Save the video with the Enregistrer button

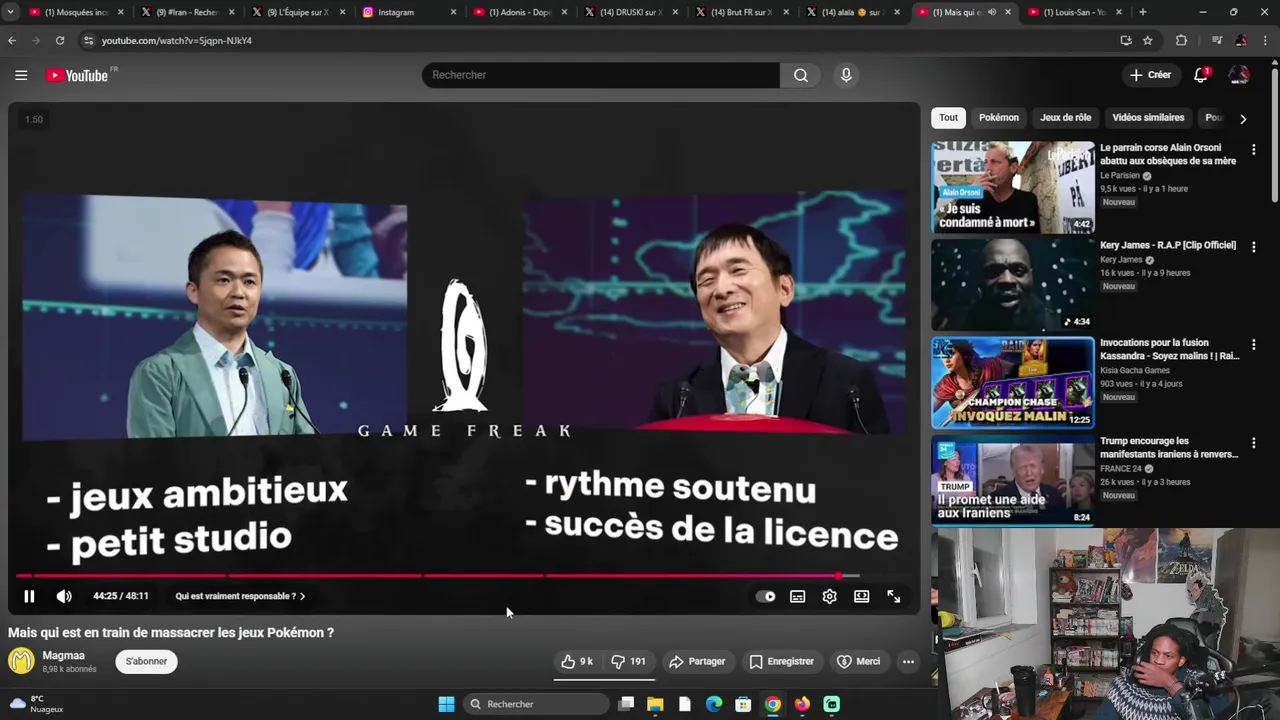click(x=781, y=661)
